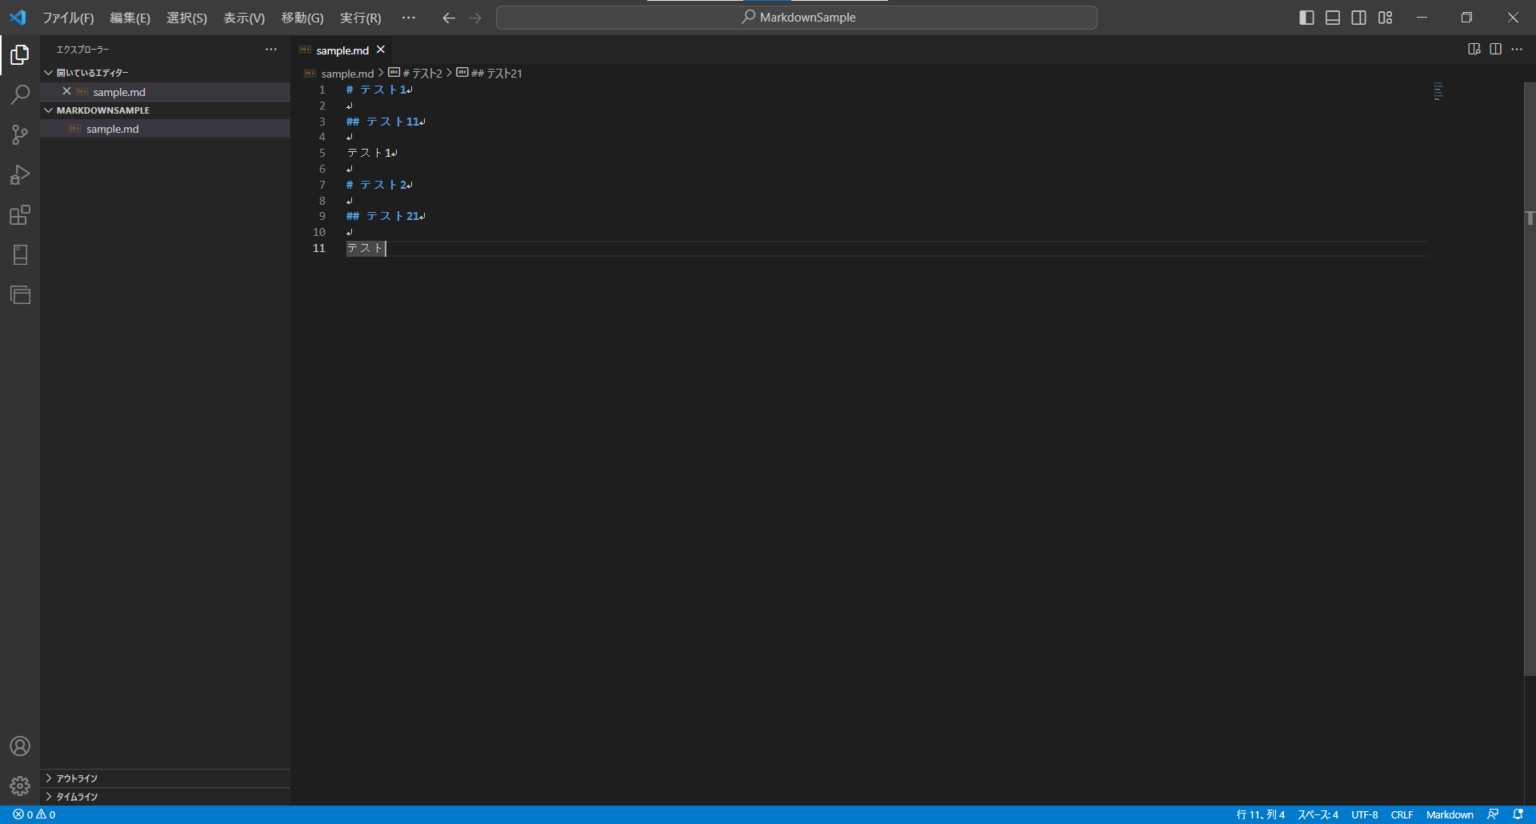This screenshot has width=1536, height=824.
Task: Go back with the left arrow
Action: (x=449, y=18)
